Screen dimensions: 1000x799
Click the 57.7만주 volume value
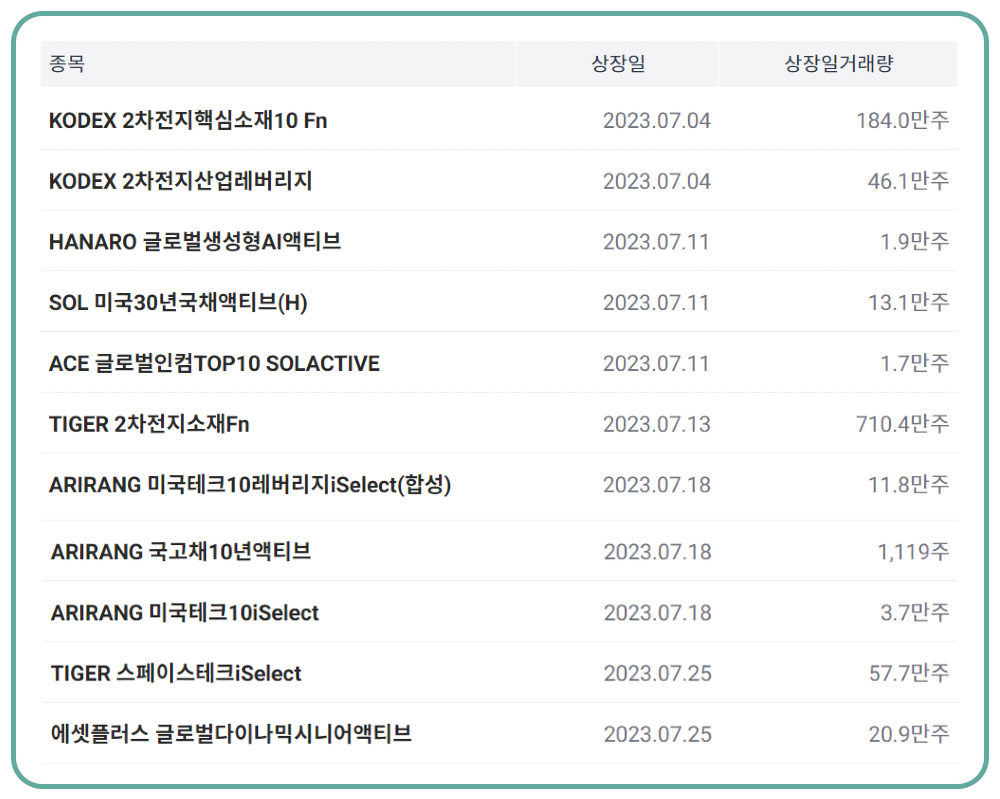(908, 674)
